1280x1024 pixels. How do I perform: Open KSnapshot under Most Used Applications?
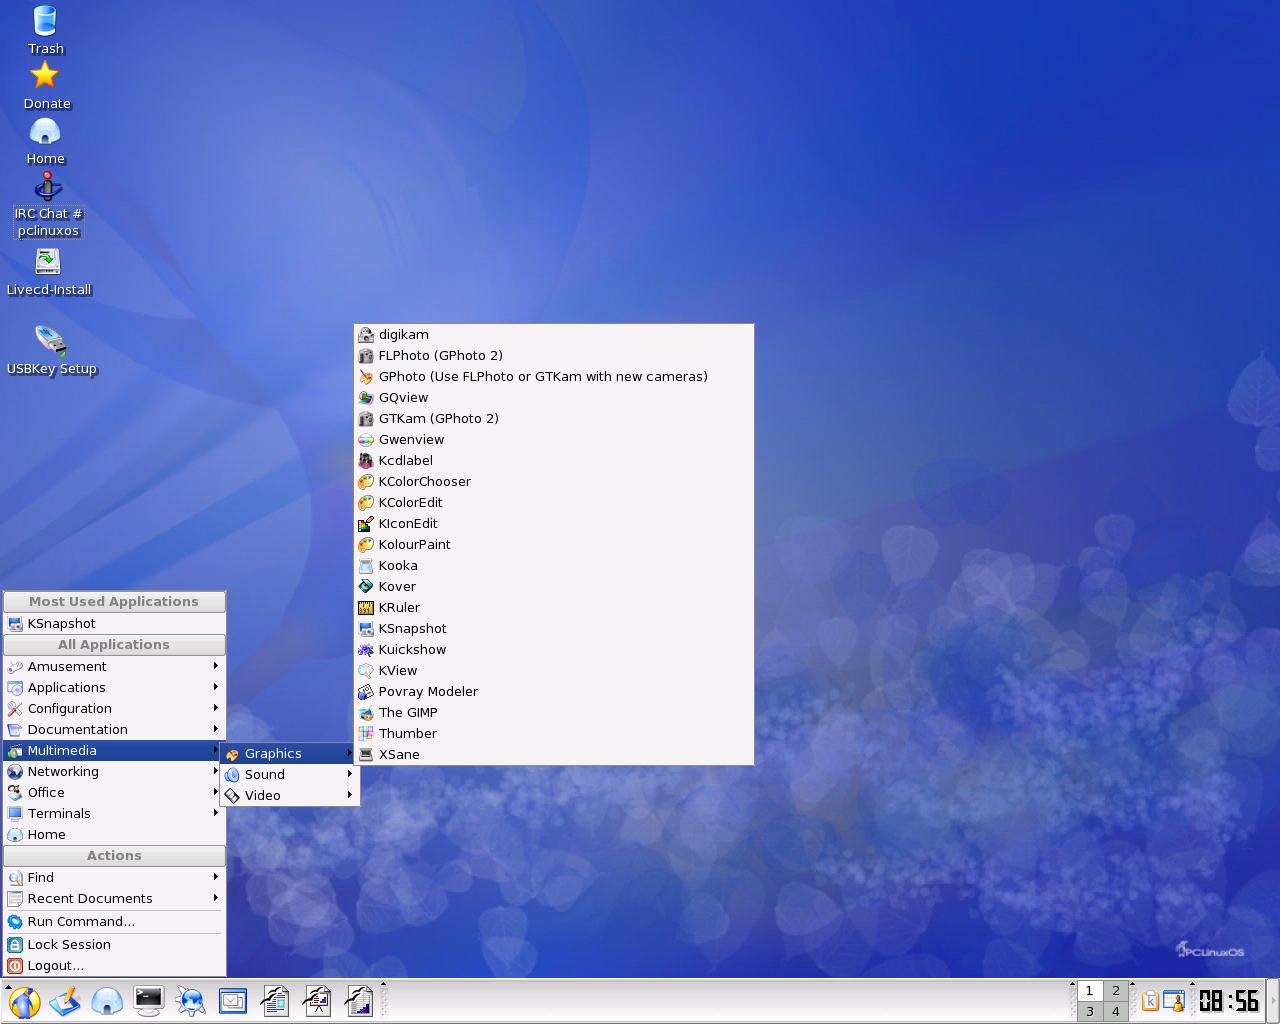114,624
